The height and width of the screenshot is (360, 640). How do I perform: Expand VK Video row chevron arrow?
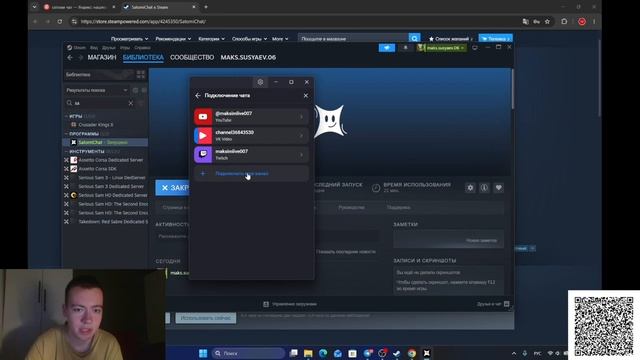[301, 136]
